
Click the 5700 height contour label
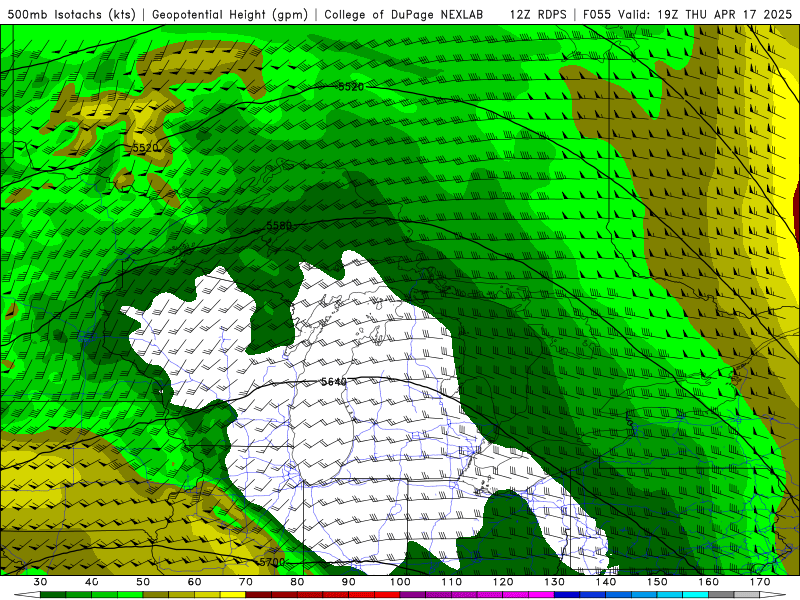point(272,562)
